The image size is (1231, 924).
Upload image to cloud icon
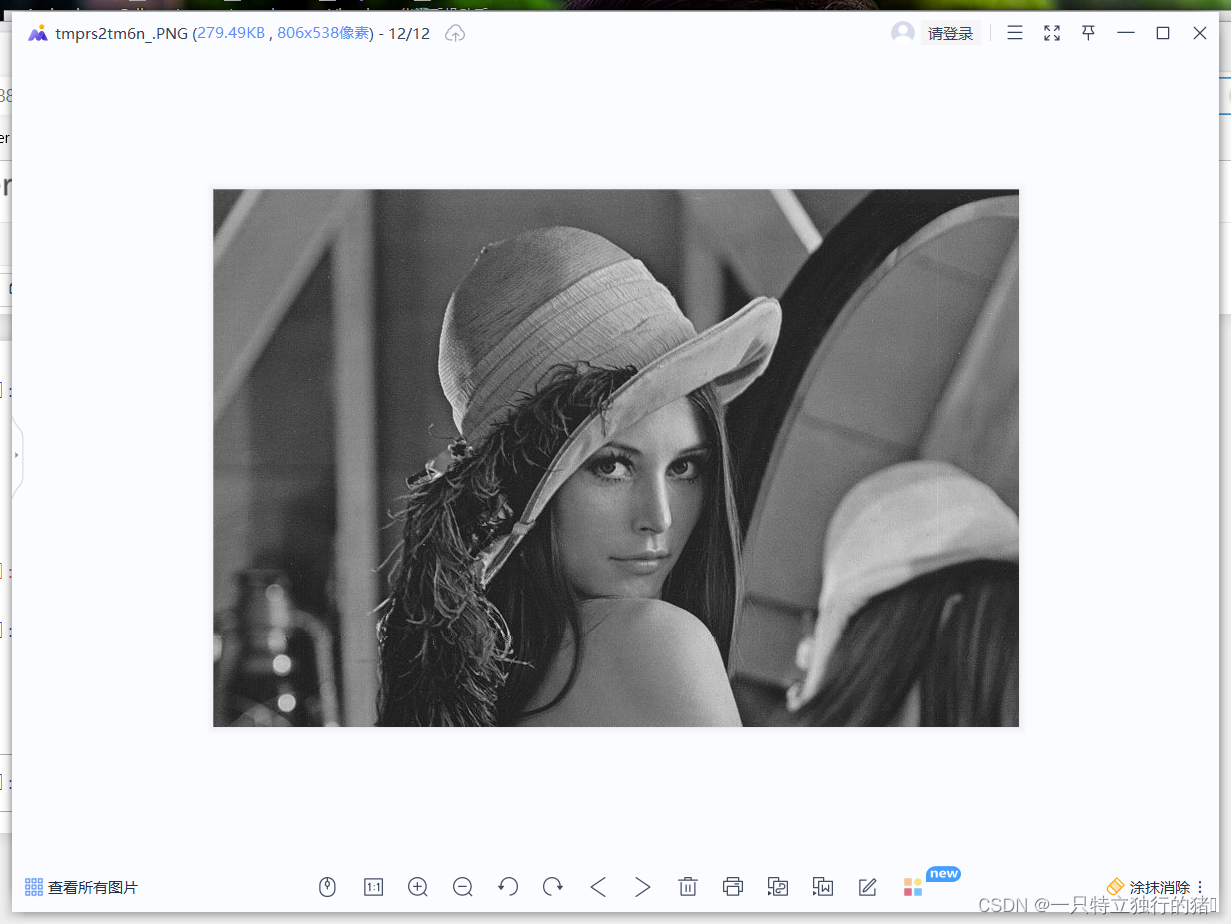pyautogui.click(x=455, y=34)
